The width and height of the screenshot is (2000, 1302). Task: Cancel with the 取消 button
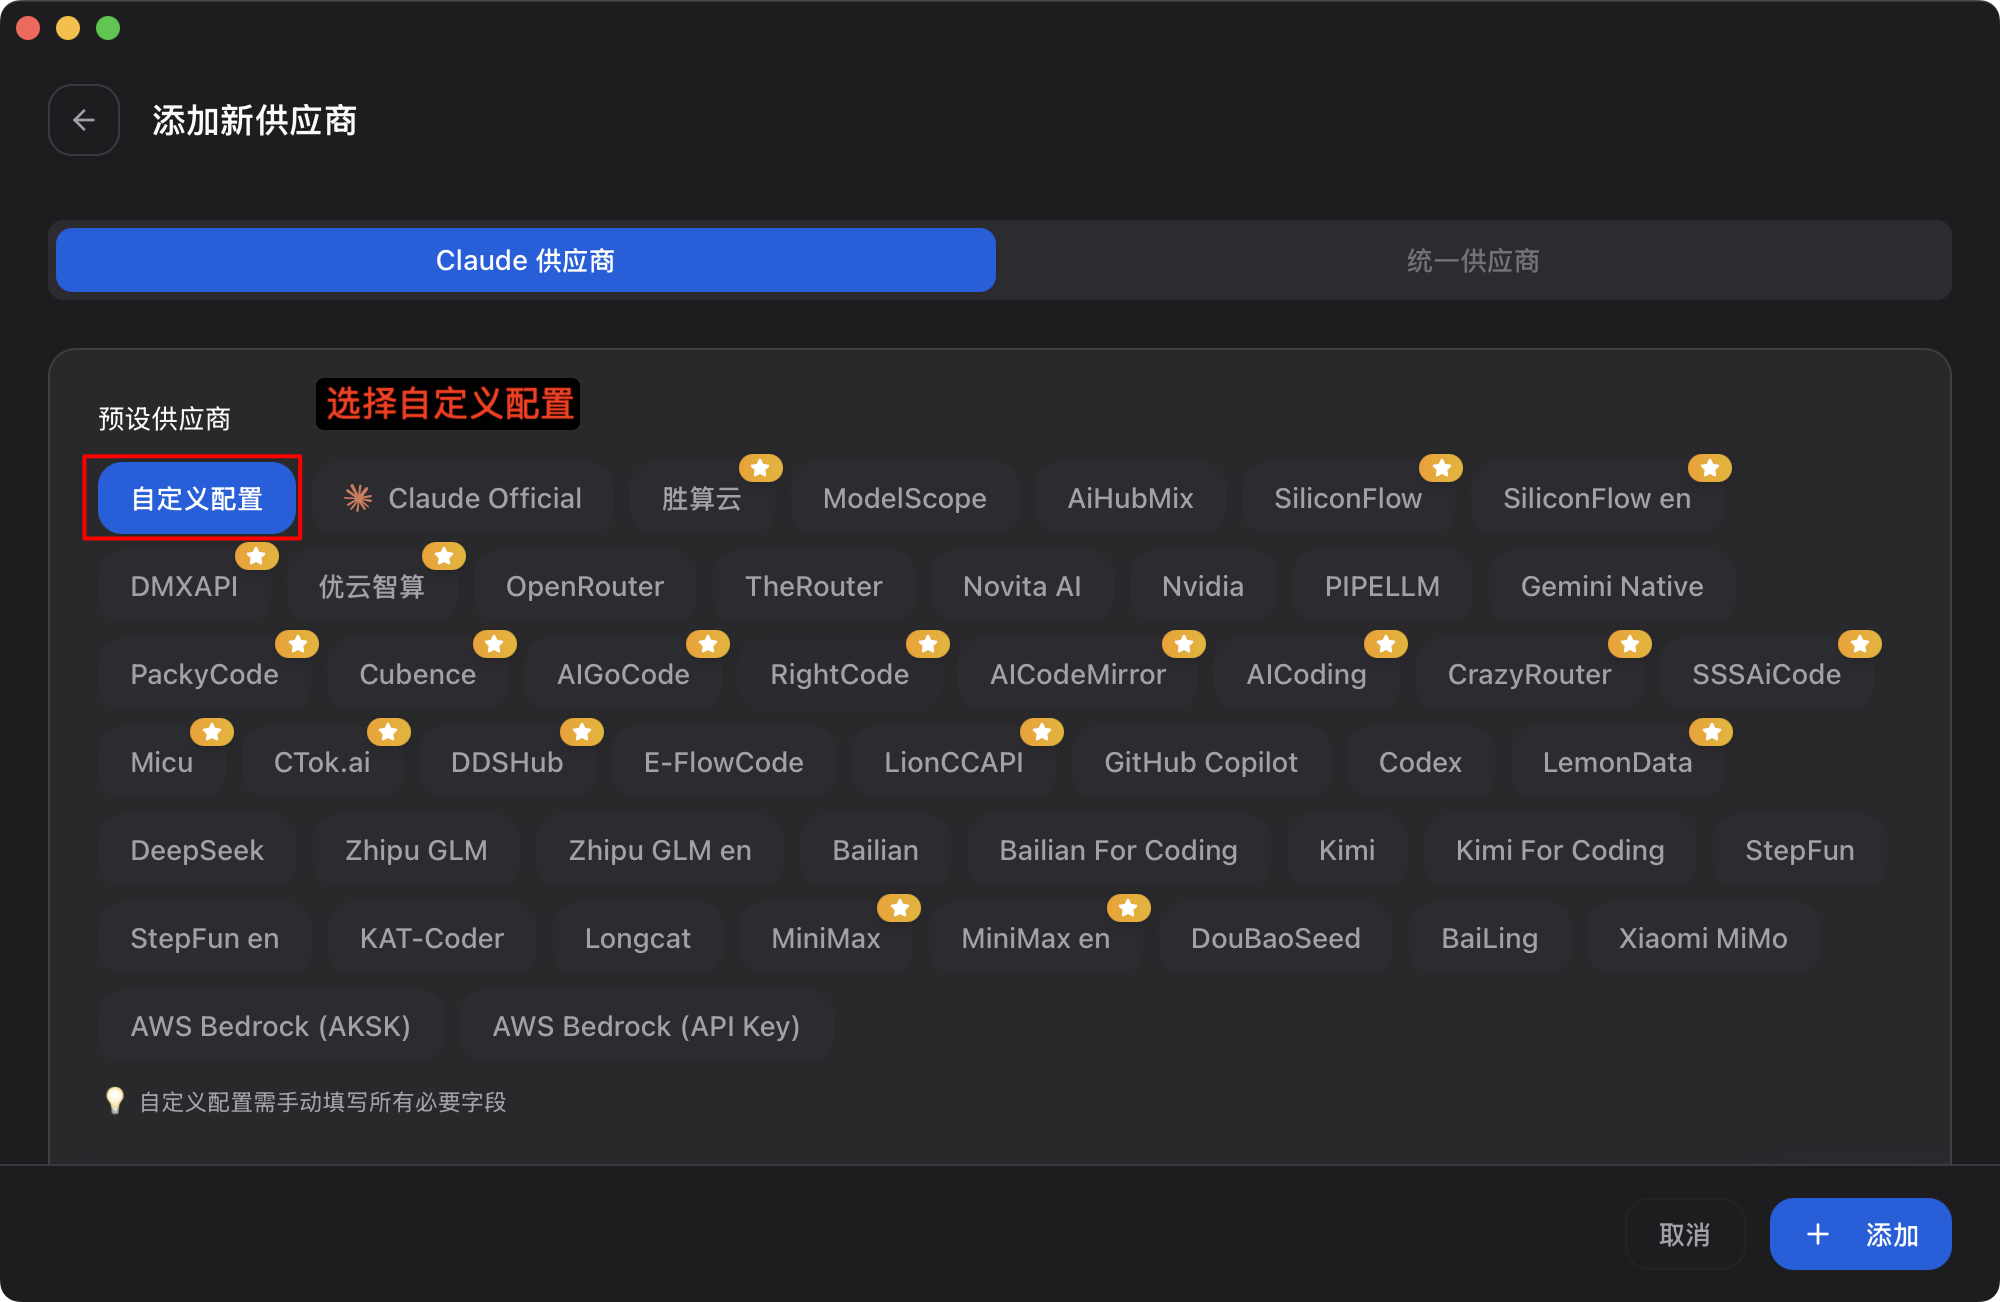1685,1234
